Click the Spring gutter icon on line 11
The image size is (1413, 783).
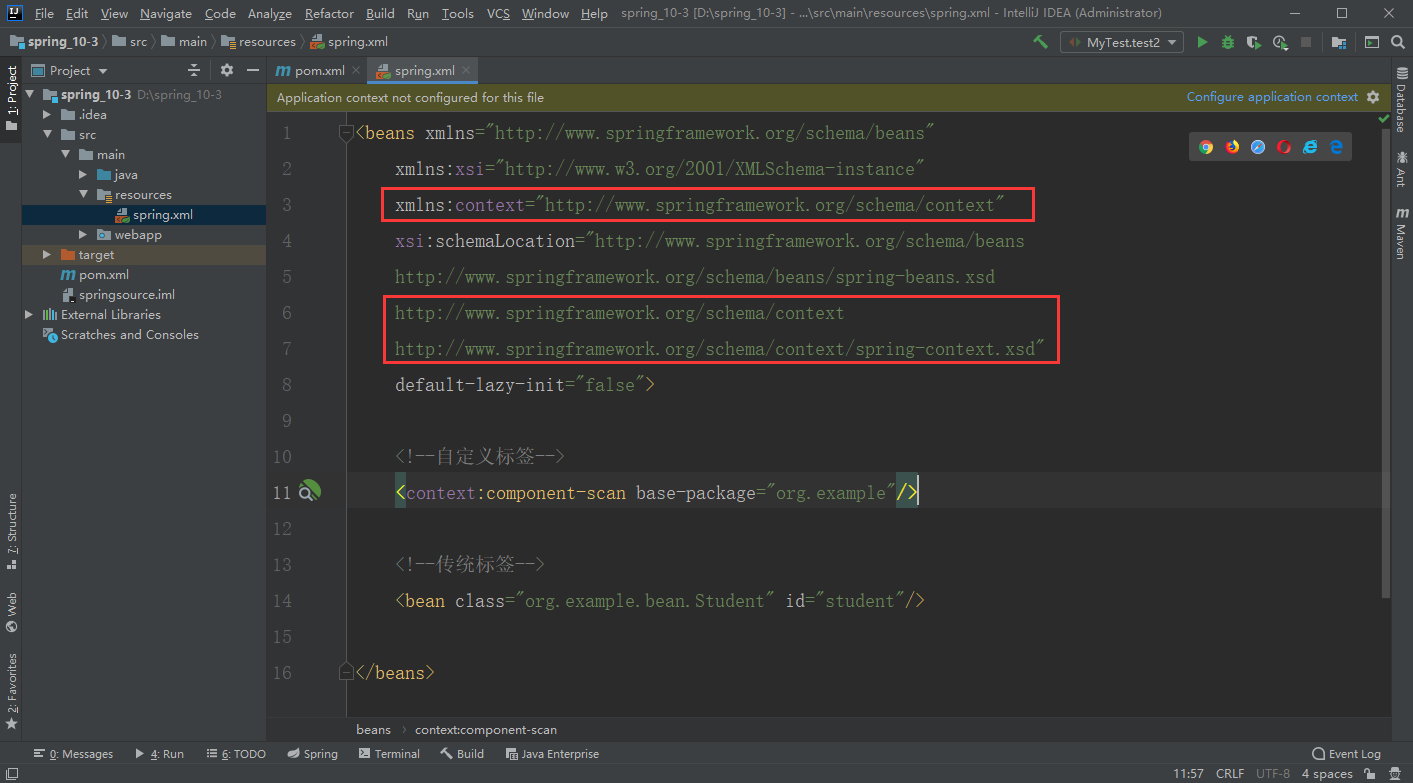(309, 491)
